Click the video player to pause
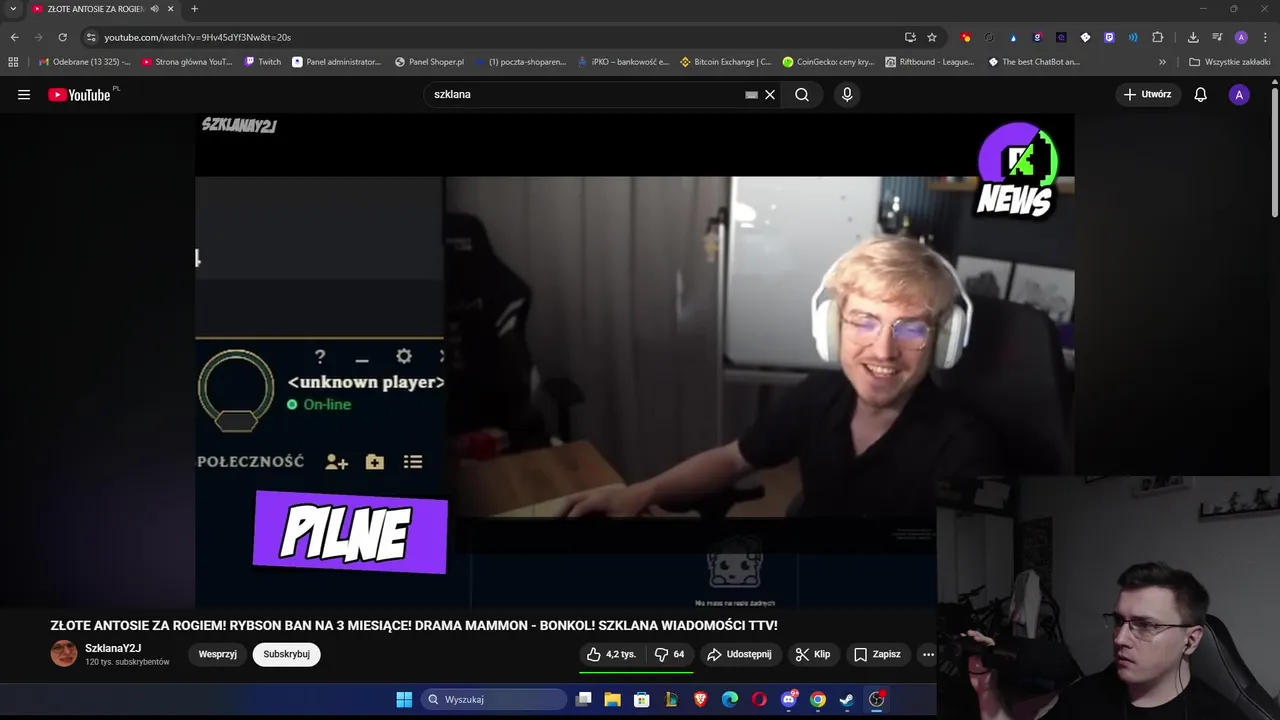 click(634, 360)
